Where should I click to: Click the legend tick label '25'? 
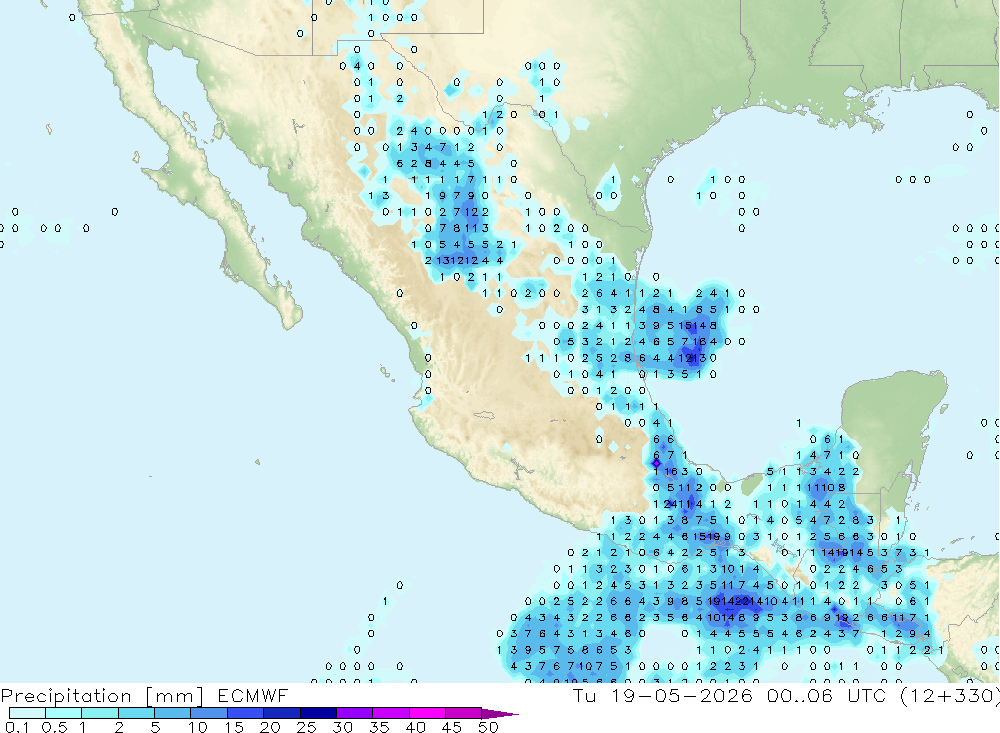[x=307, y=727]
